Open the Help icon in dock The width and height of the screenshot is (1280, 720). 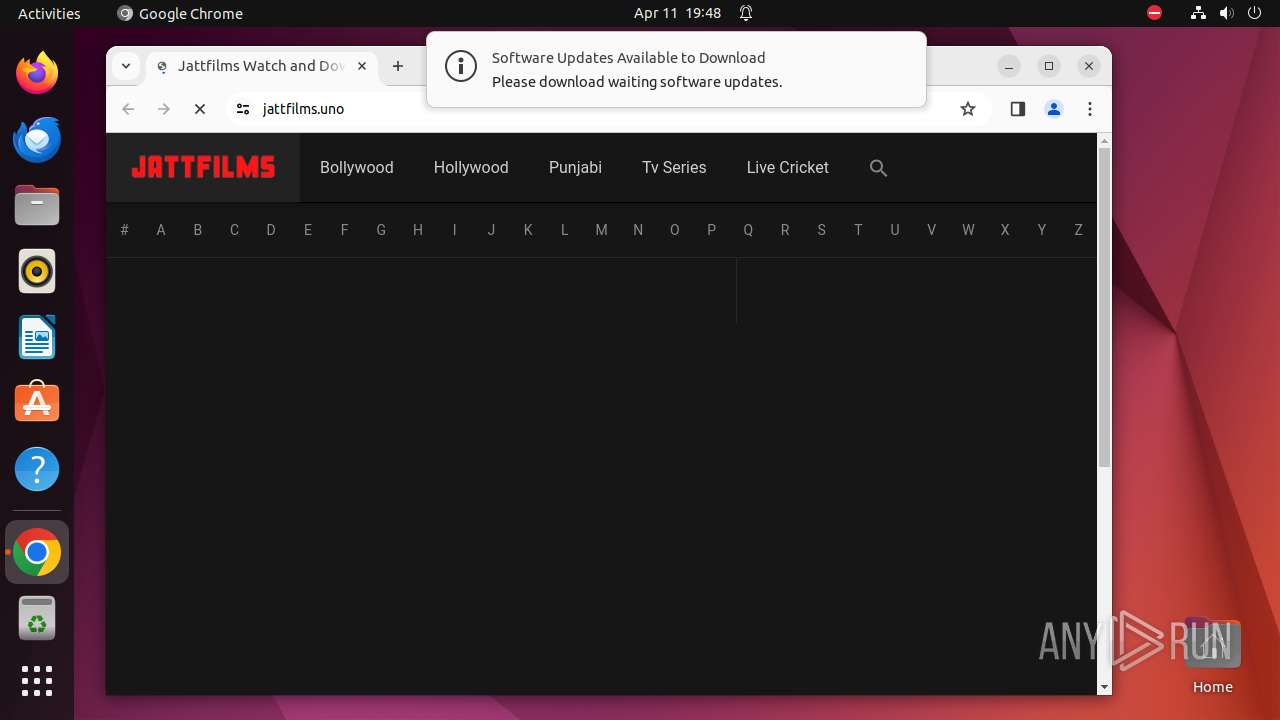click(x=37, y=469)
